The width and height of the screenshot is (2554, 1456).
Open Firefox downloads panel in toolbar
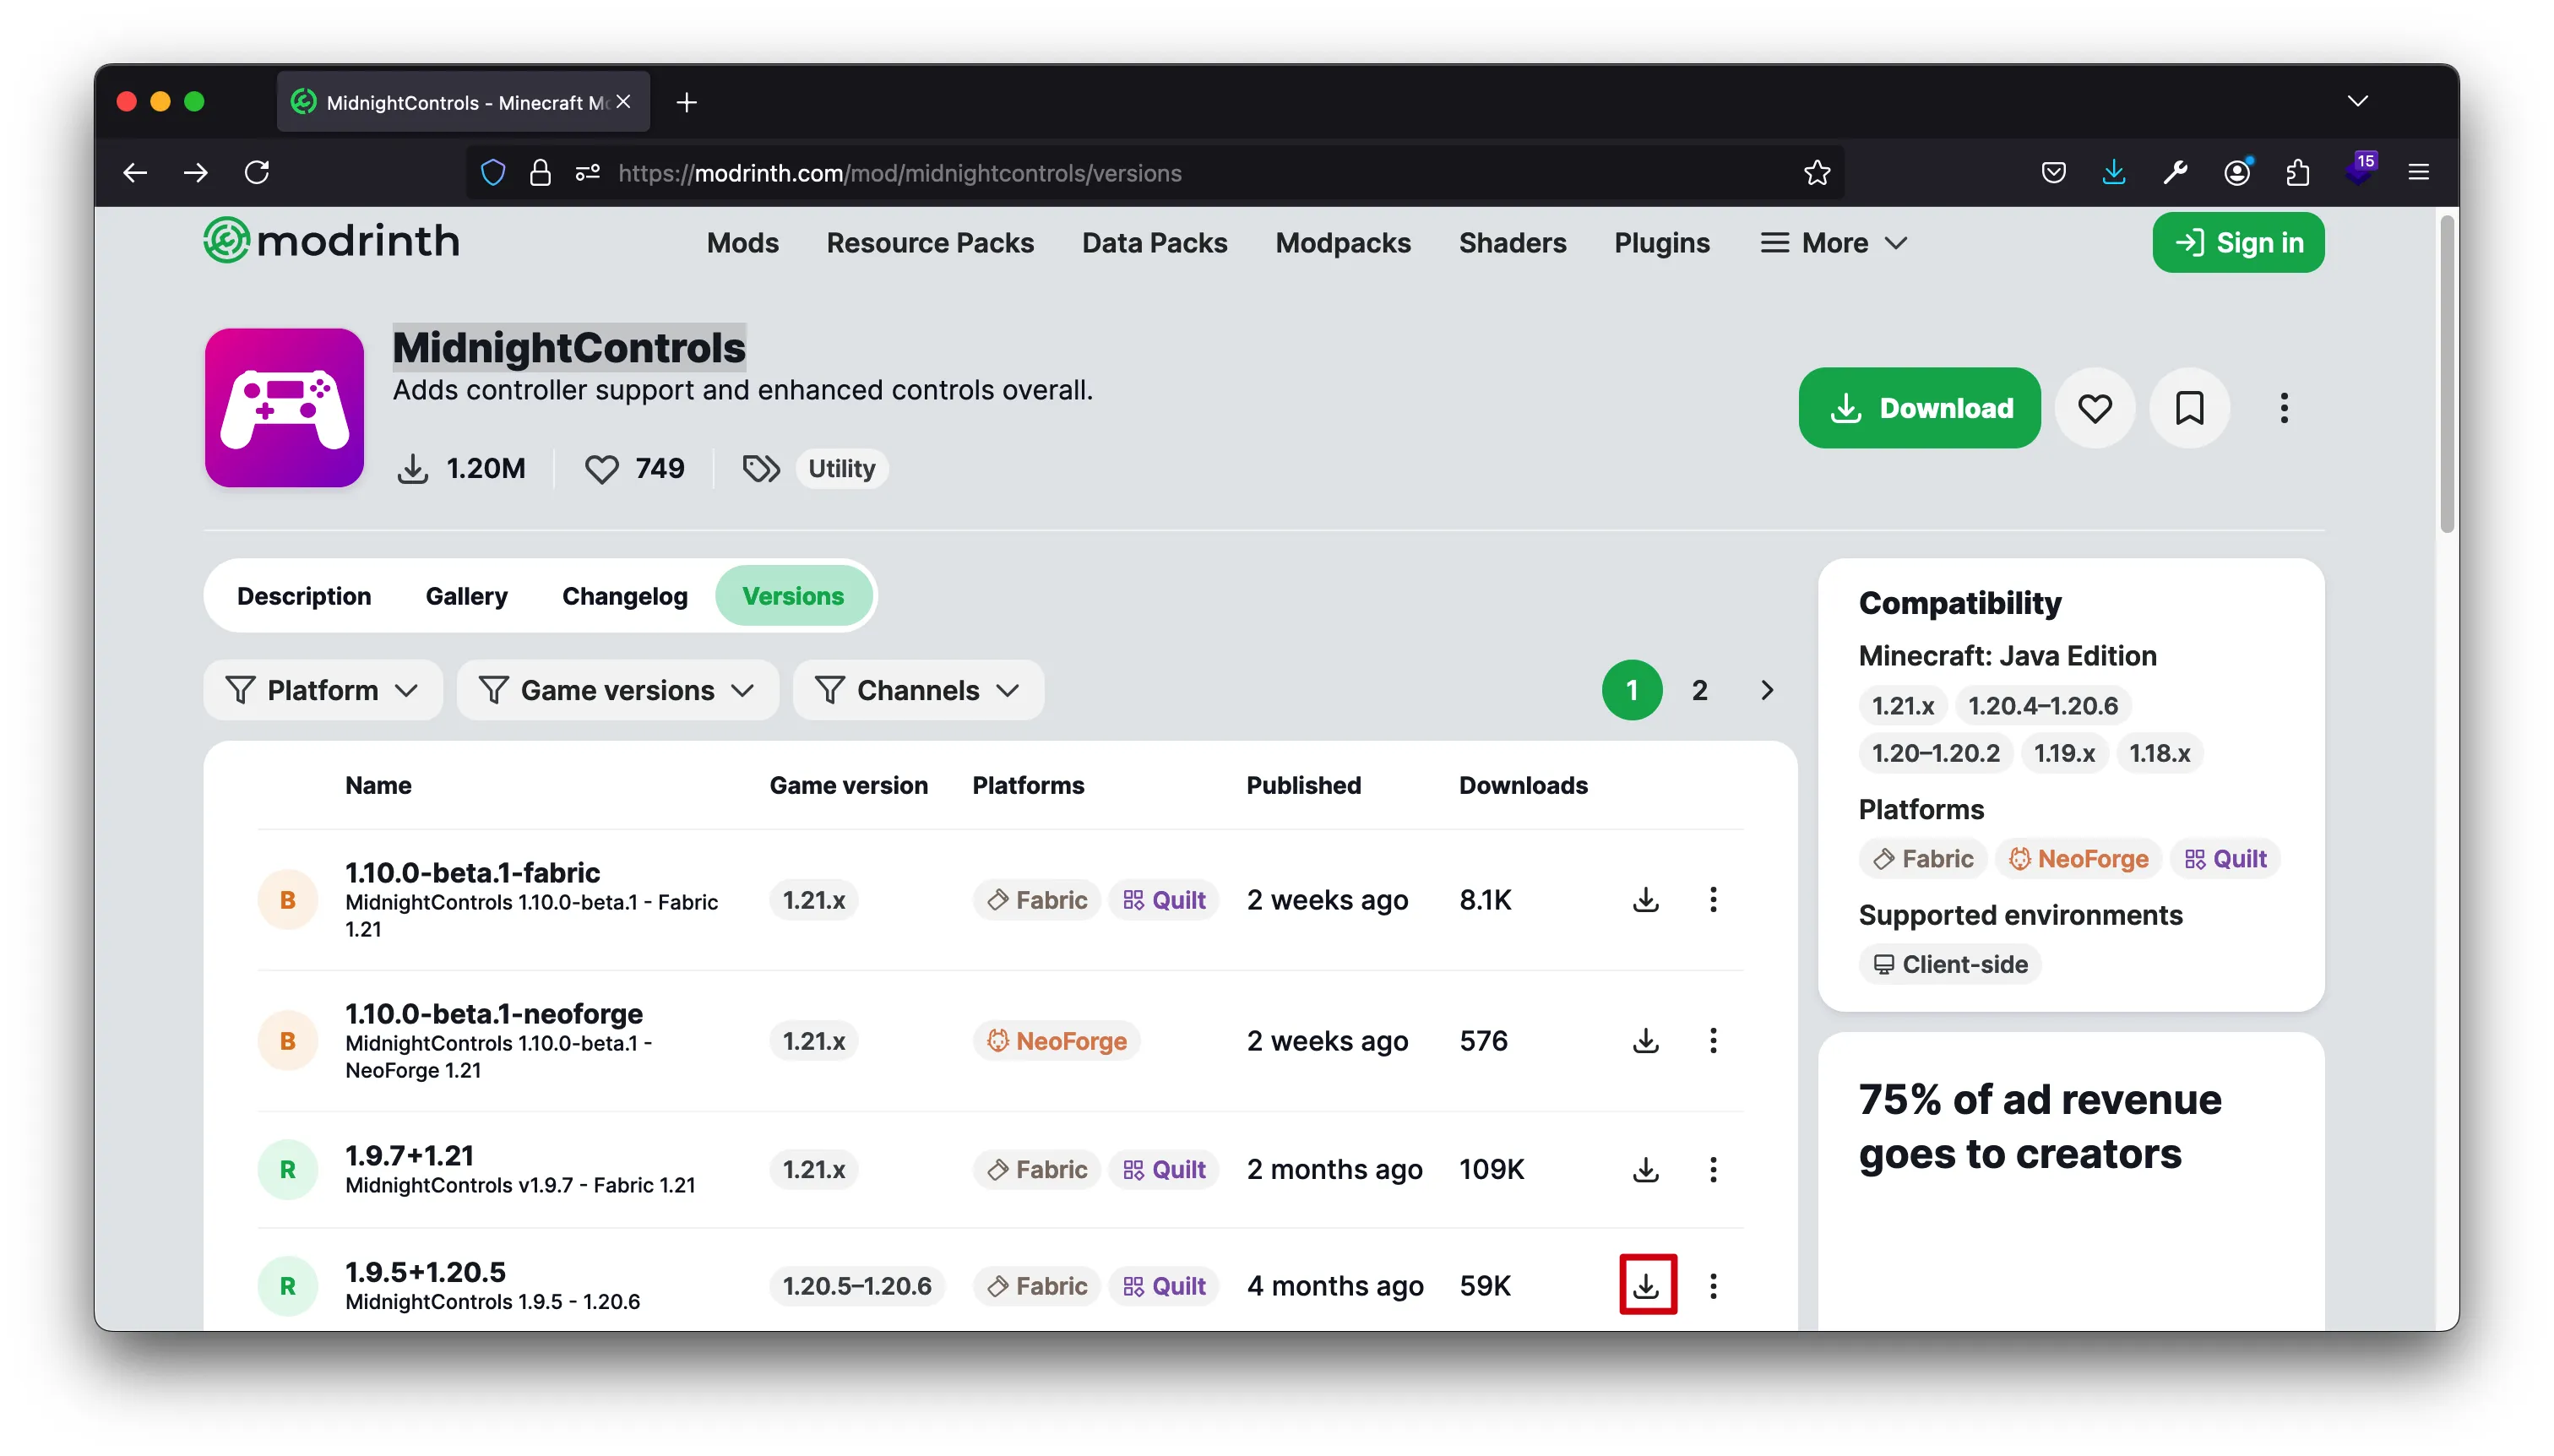tap(2113, 172)
